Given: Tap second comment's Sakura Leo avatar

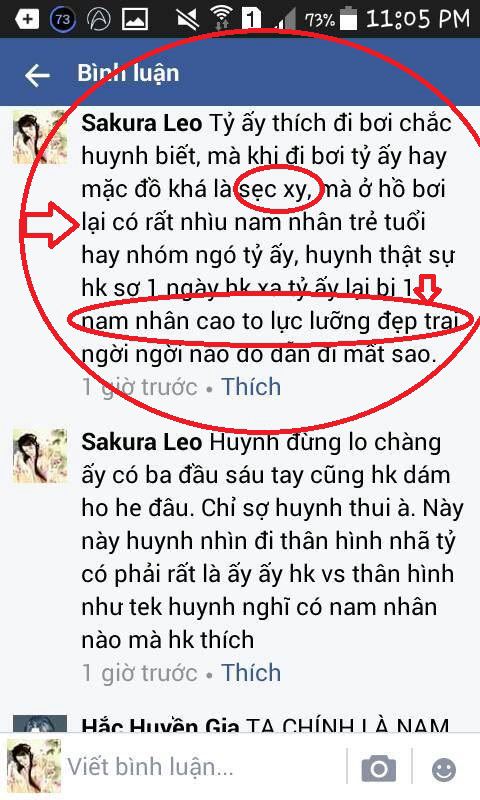Looking at the screenshot, I should pos(40,456).
